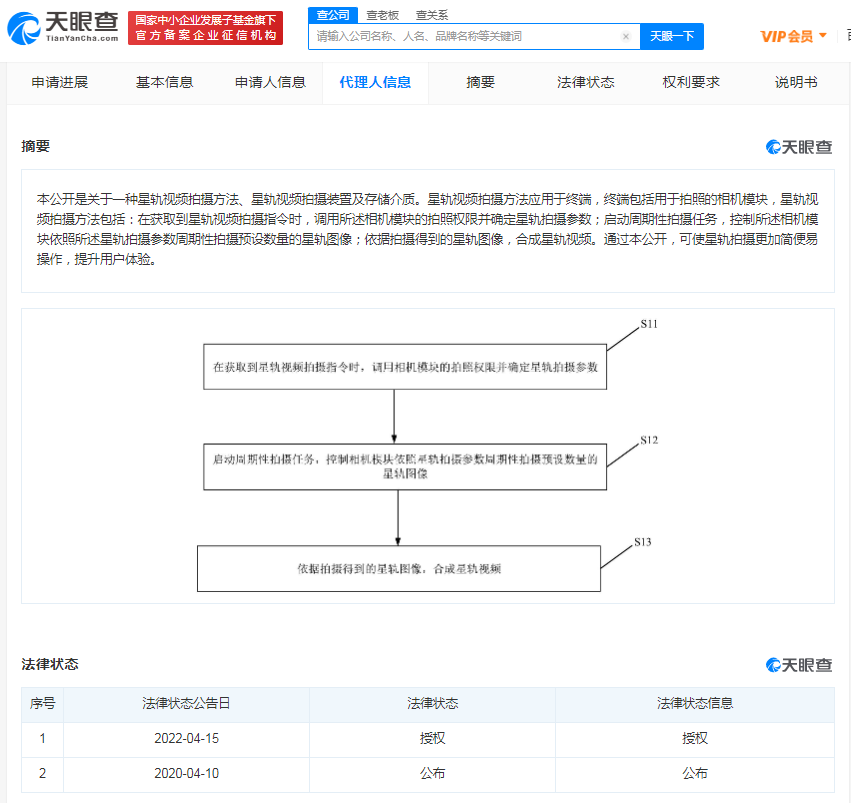Go to the 权利要求 section tab
This screenshot has height=803, width=851.
click(691, 82)
